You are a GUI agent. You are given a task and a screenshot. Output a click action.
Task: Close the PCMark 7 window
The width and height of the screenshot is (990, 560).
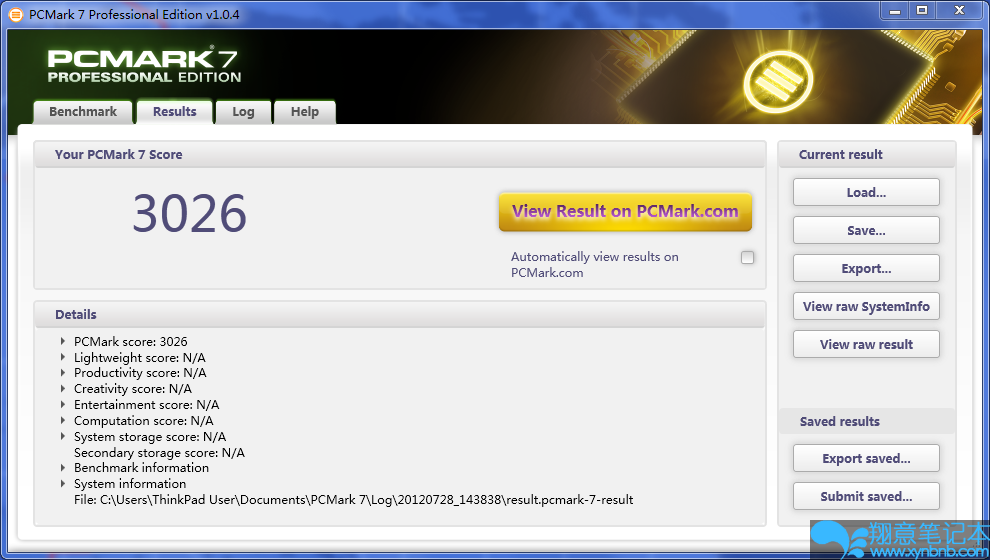[960, 11]
